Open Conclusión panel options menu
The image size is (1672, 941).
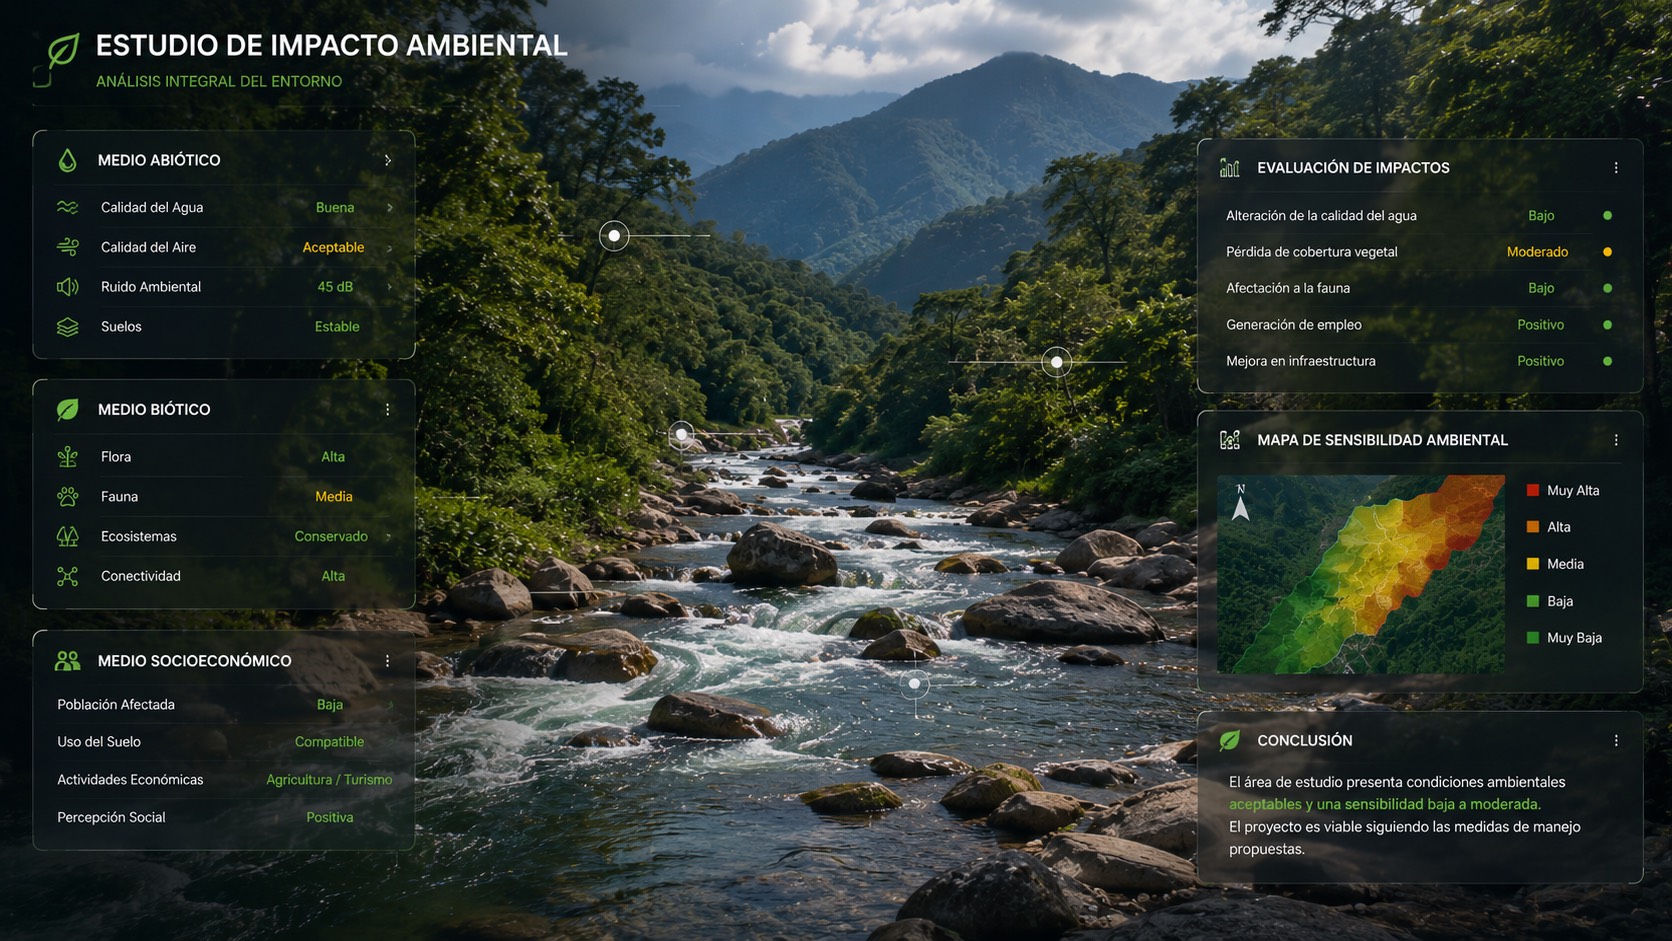tap(1616, 741)
